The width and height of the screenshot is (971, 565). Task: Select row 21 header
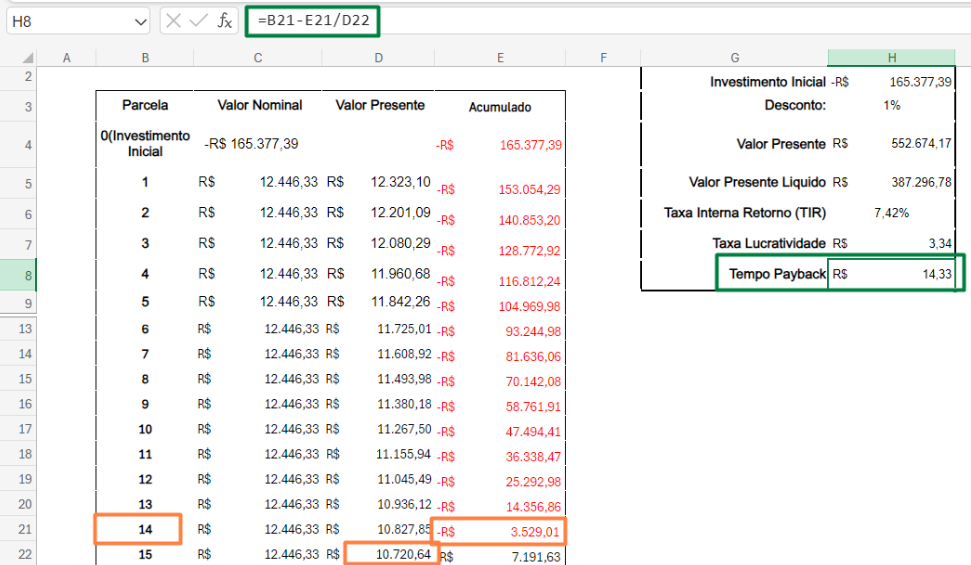(19, 529)
